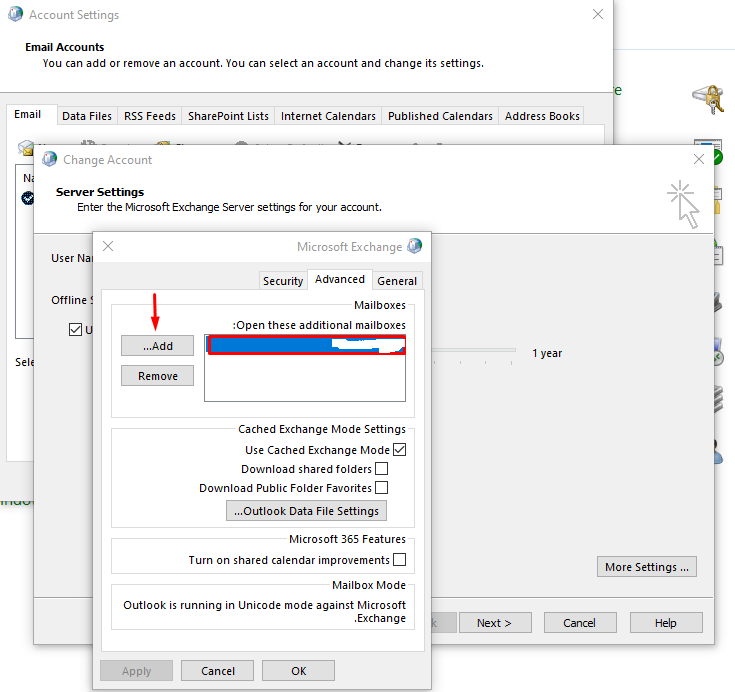Turn on shared calendar improvements checkbox

click(x=399, y=560)
